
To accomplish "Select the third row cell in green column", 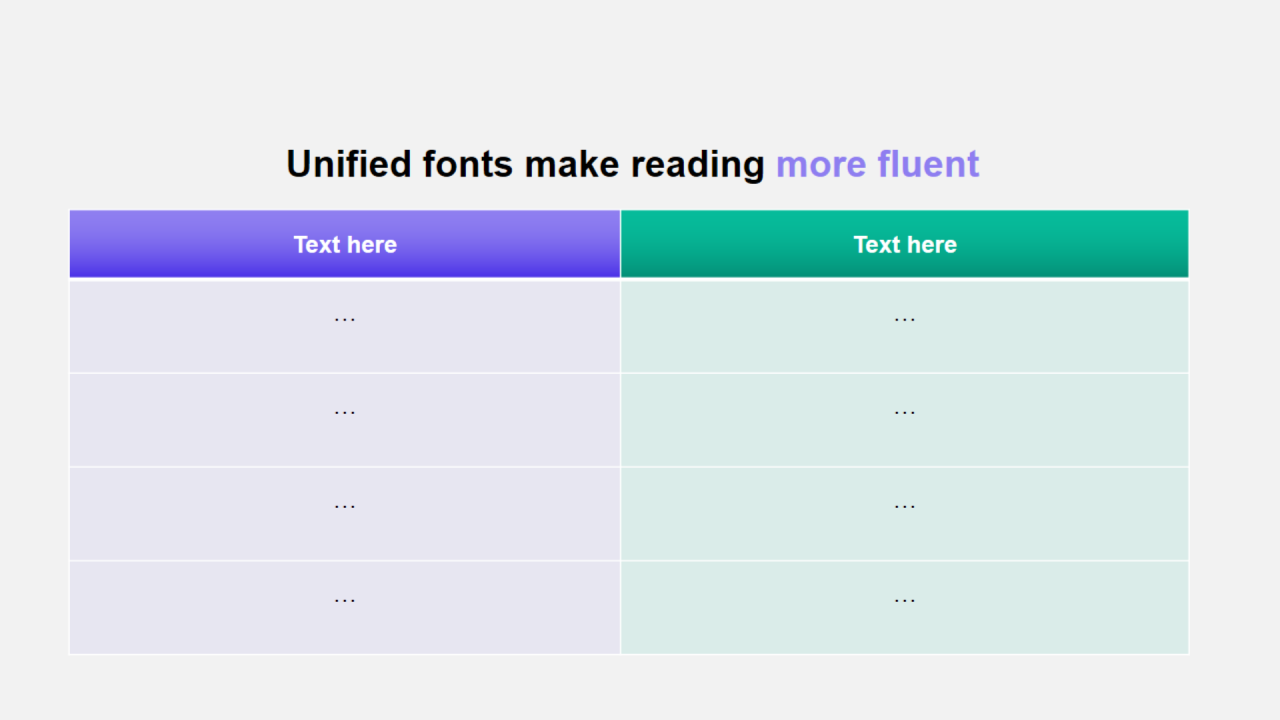I will pos(904,514).
